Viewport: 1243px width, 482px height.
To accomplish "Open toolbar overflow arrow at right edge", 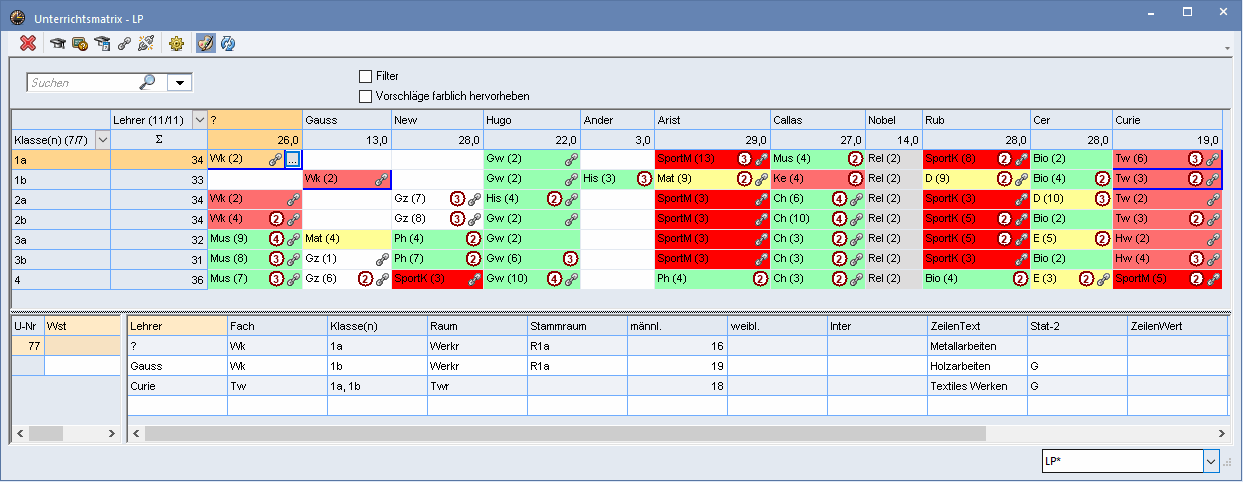I will click(1227, 47).
